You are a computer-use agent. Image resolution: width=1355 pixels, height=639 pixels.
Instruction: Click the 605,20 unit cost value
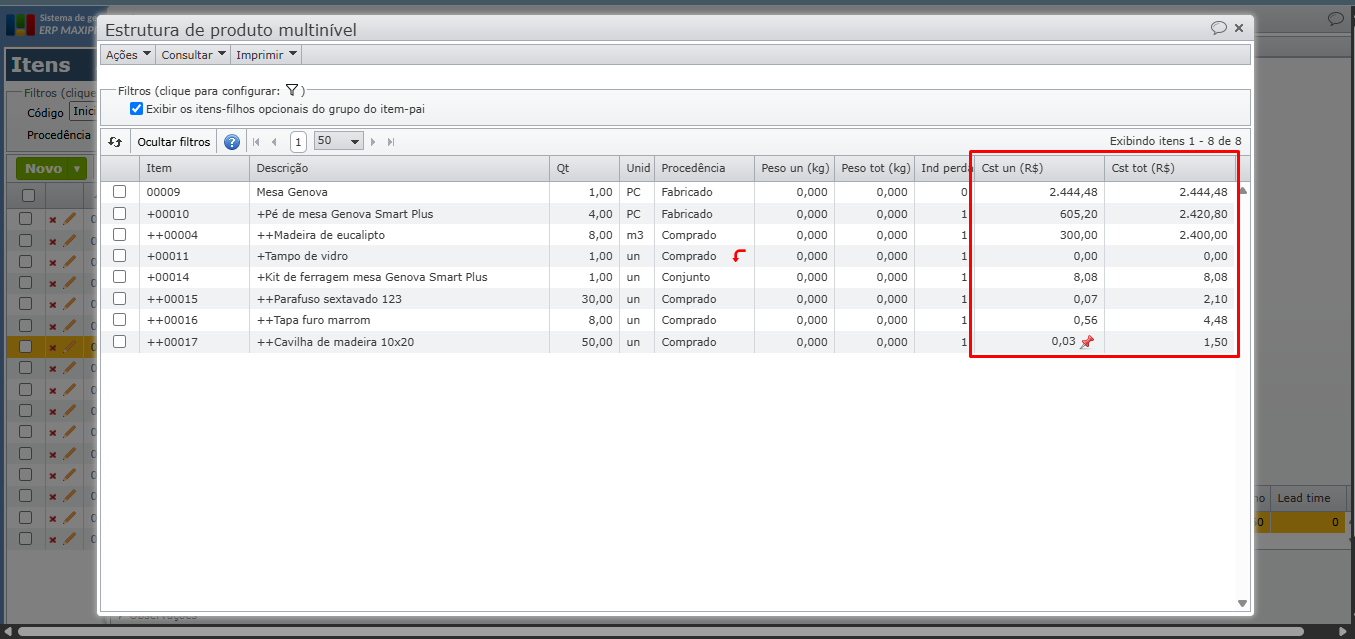[1080, 213]
